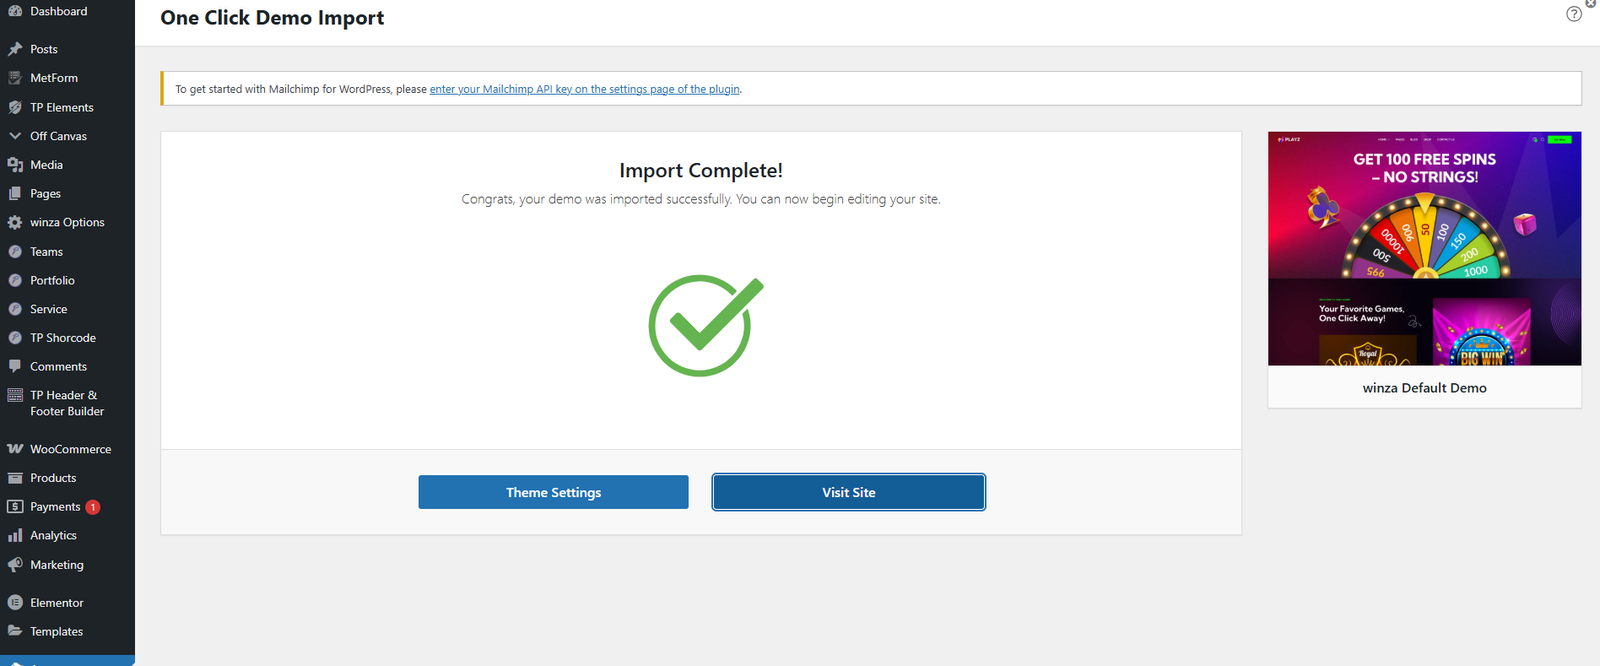This screenshot has width=1600, height=666.
Task: Open the Service menu label
Action: tap(49, 310)
